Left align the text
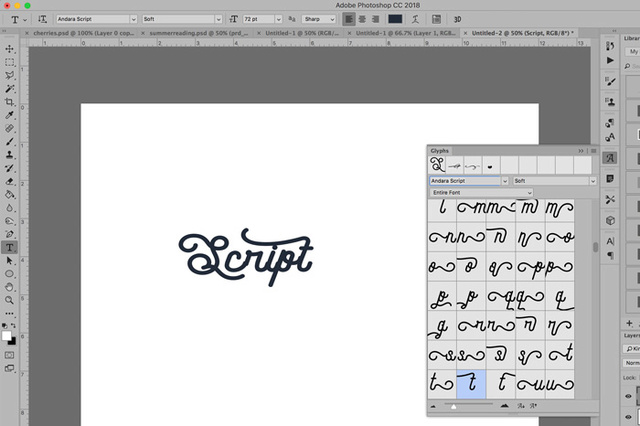Viewport: 640px width, 426px height. (x=349, y=19)
